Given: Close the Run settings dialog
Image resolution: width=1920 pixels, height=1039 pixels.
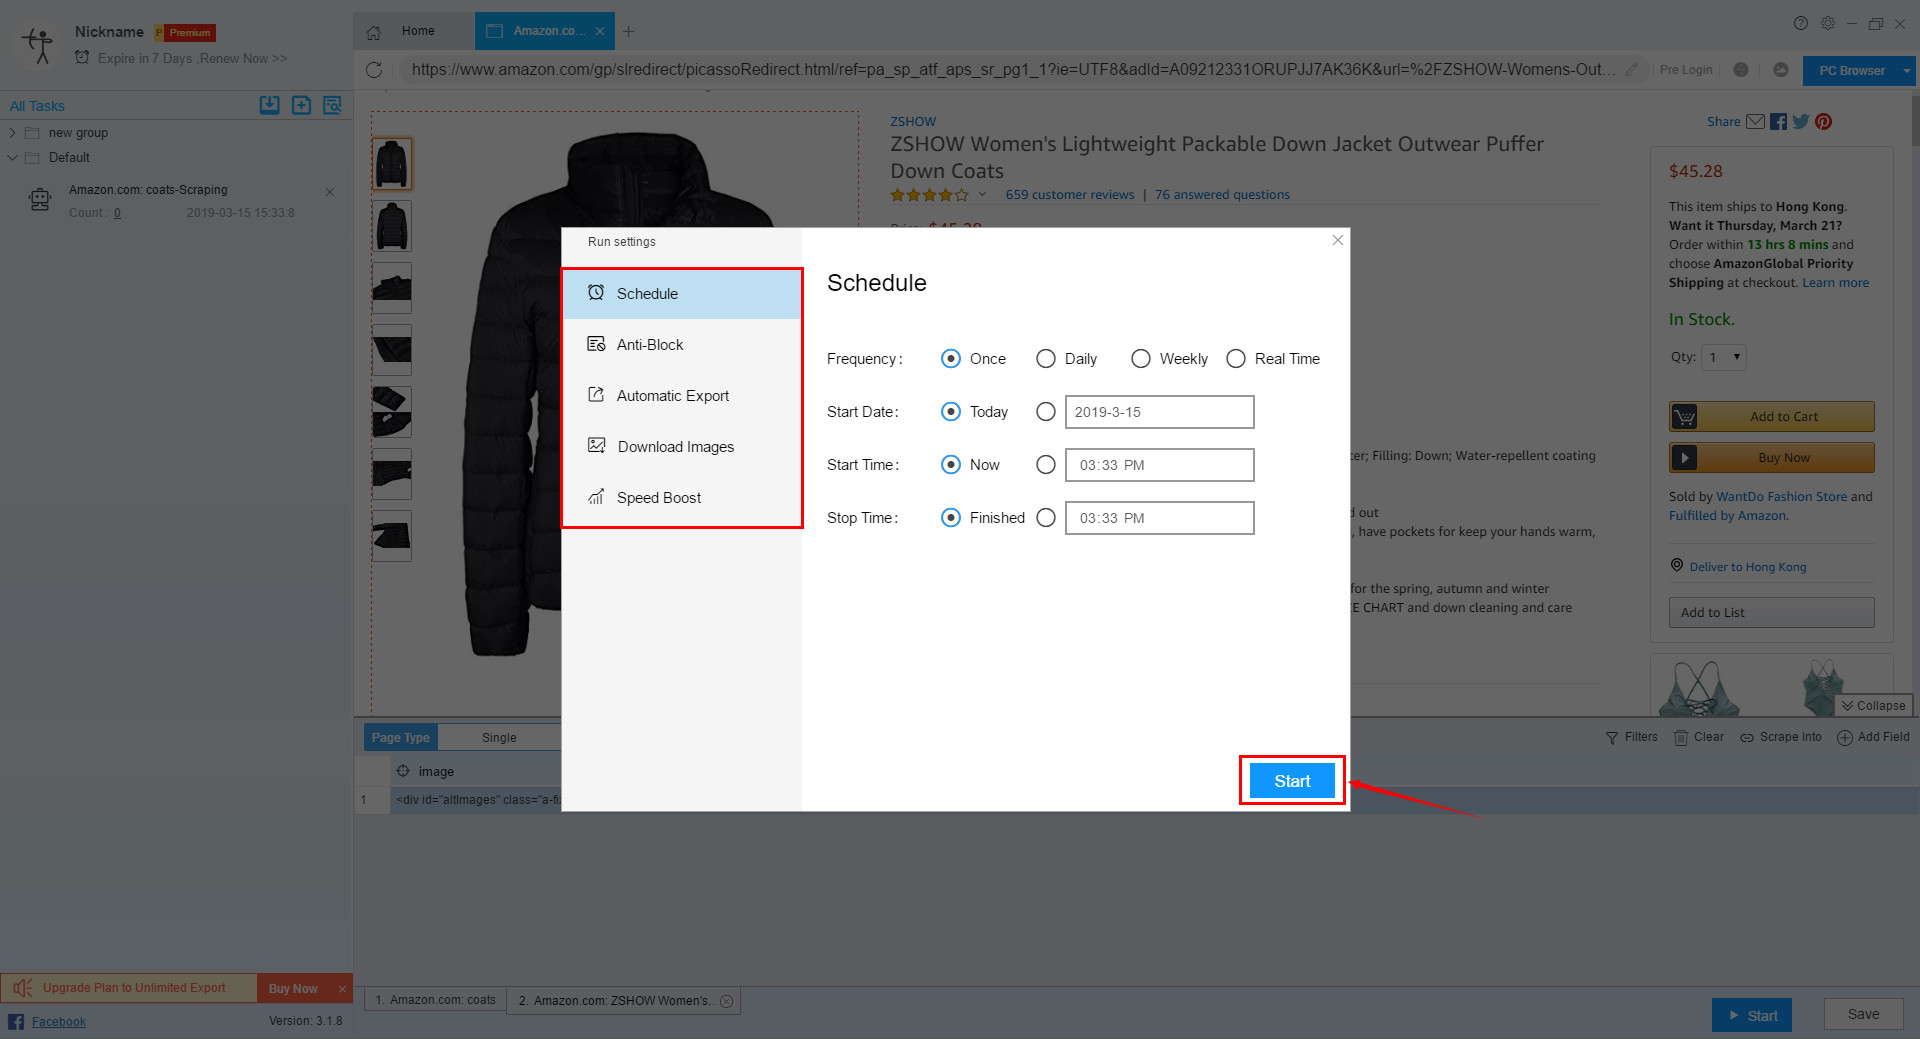Looking at the screenshot, I should (x=1338, y=240).
